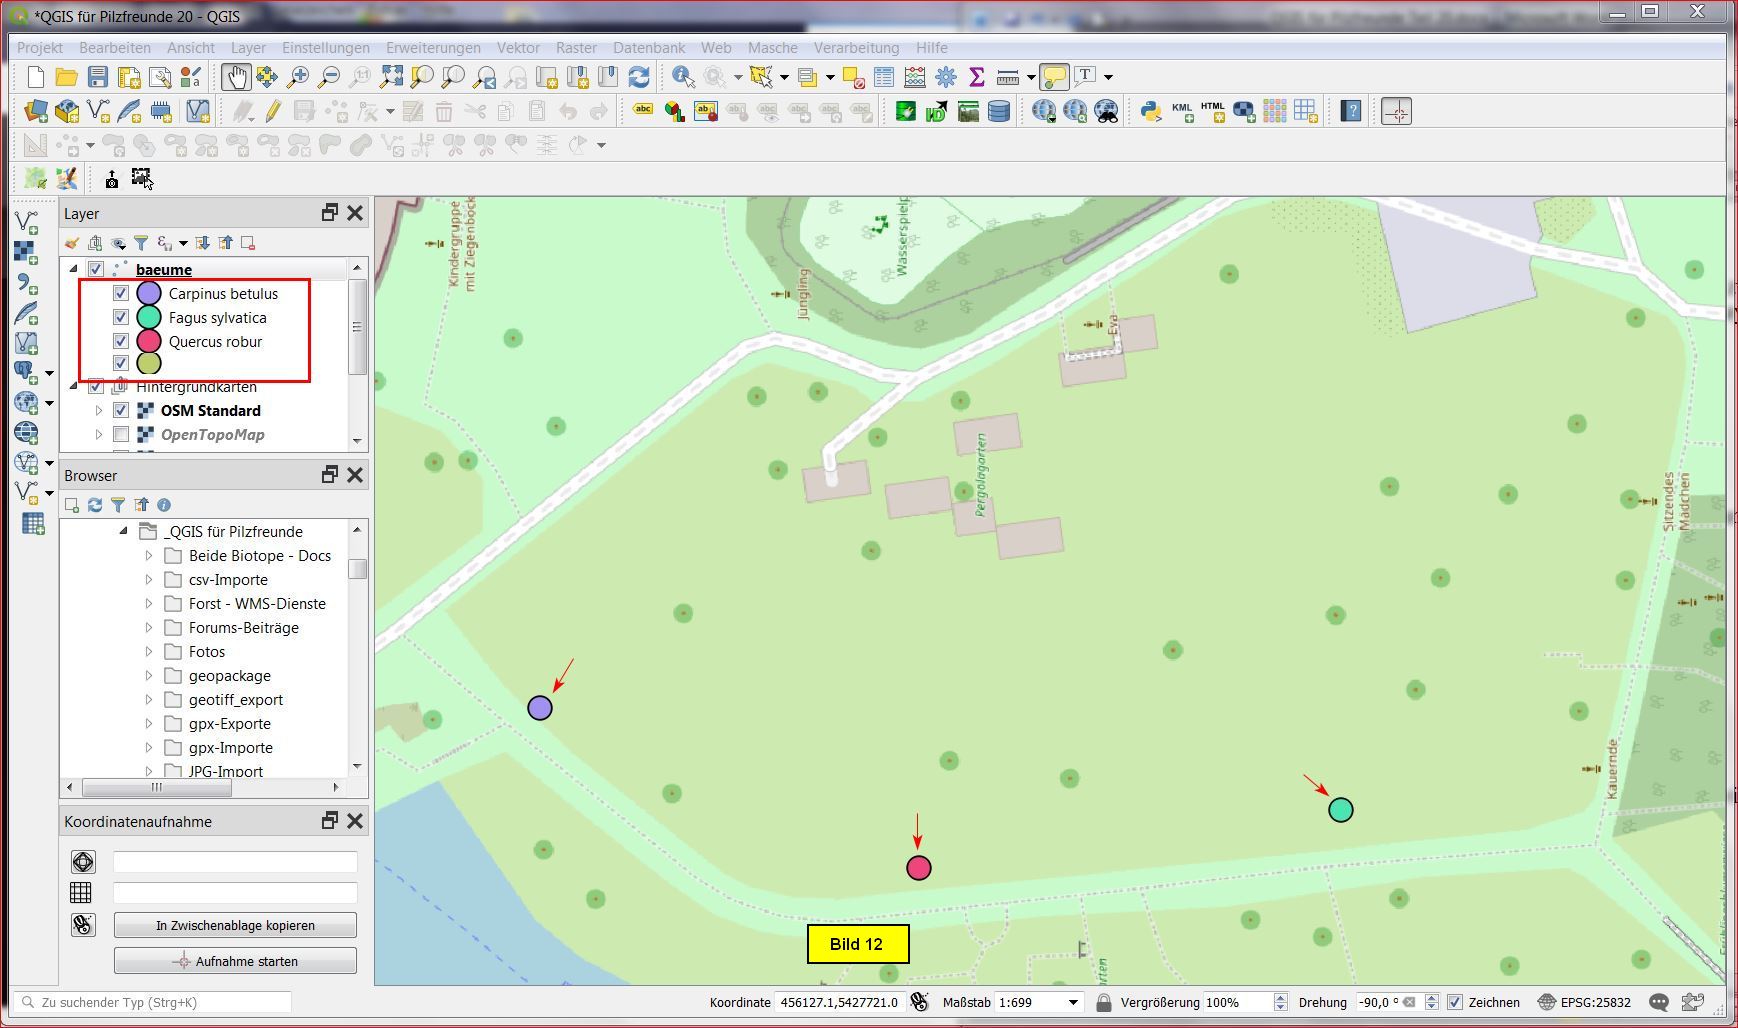Image resolution: width=1738 pixels, height=1028 pixels.
Task: Open the Vektor menu
Action: [517, 47]
